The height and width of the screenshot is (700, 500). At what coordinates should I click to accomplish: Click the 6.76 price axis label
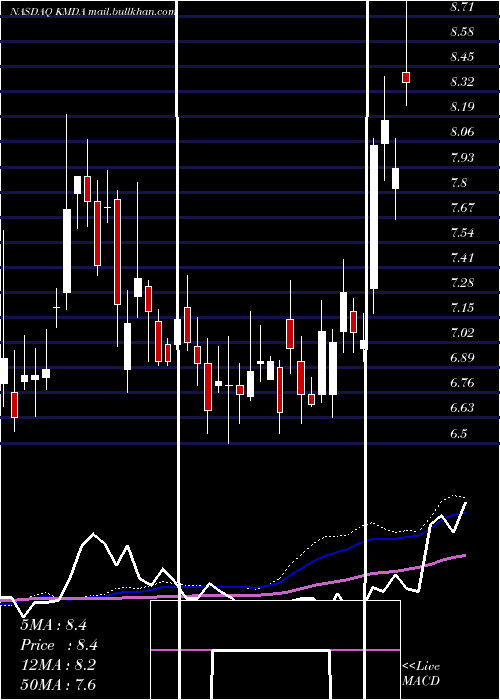[x=462, y=382]
